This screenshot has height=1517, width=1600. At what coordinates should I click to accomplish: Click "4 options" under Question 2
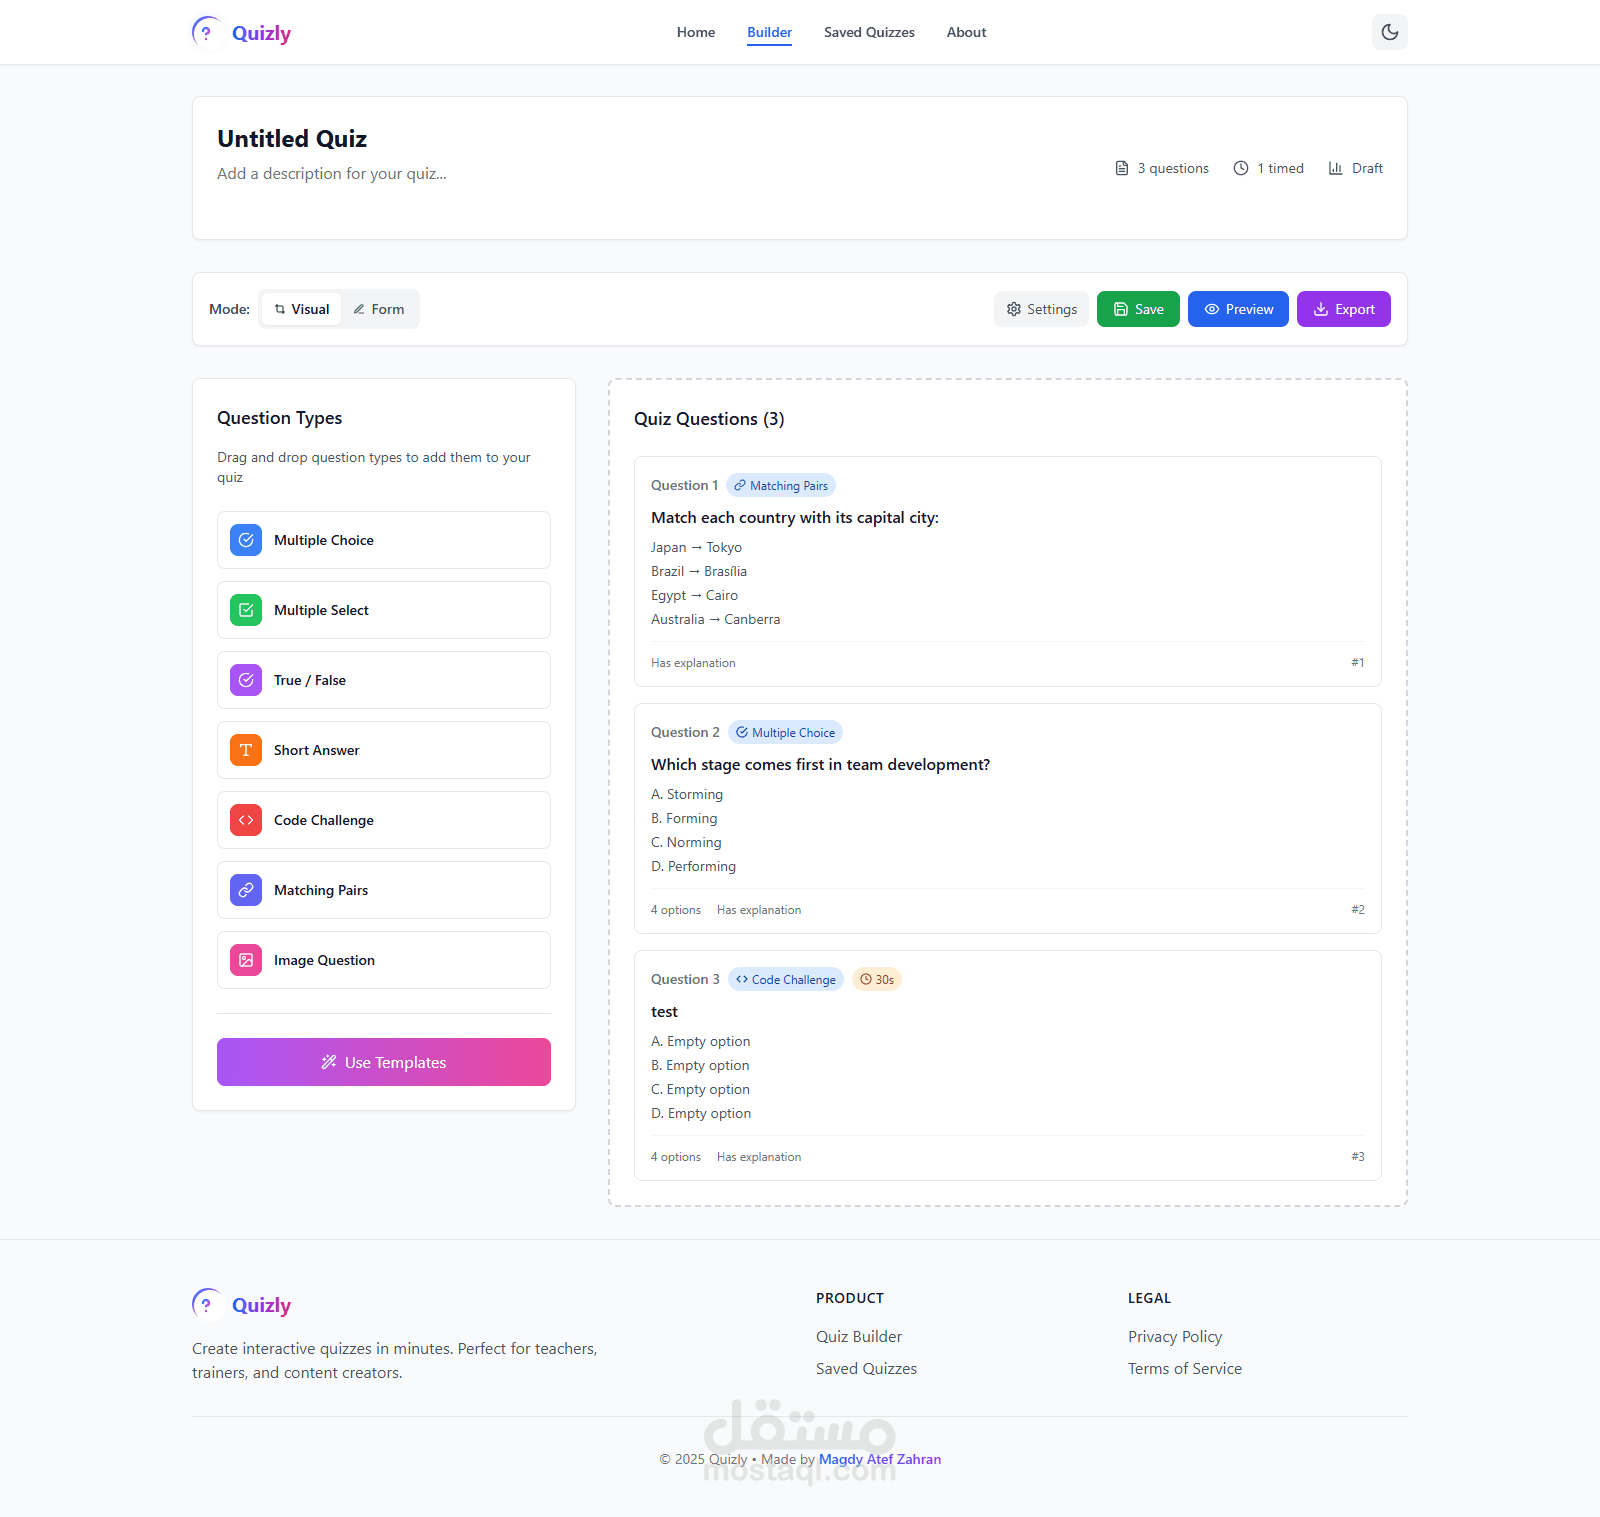[676, 910]
